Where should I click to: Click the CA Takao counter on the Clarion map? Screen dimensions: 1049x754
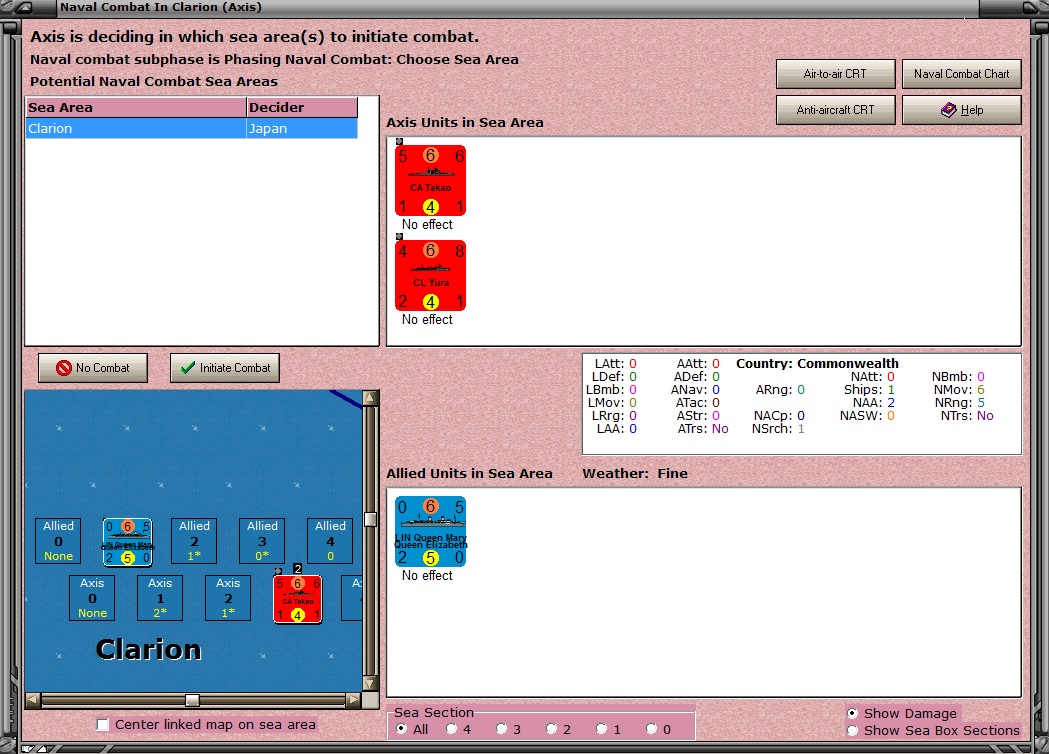click(298, 599)
